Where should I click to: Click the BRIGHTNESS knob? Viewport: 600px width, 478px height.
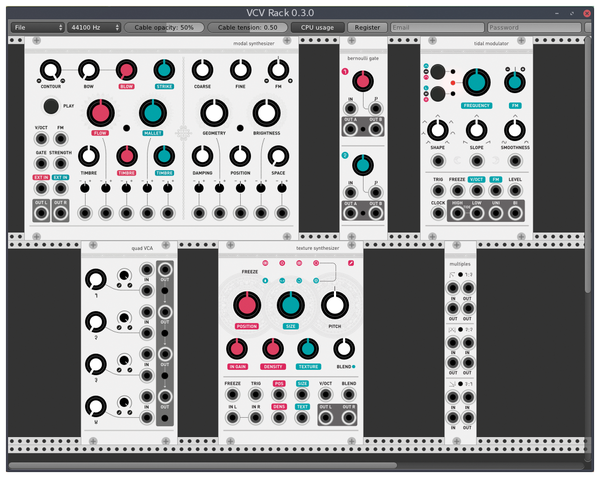pyautogui.click(x=266, y=113)
